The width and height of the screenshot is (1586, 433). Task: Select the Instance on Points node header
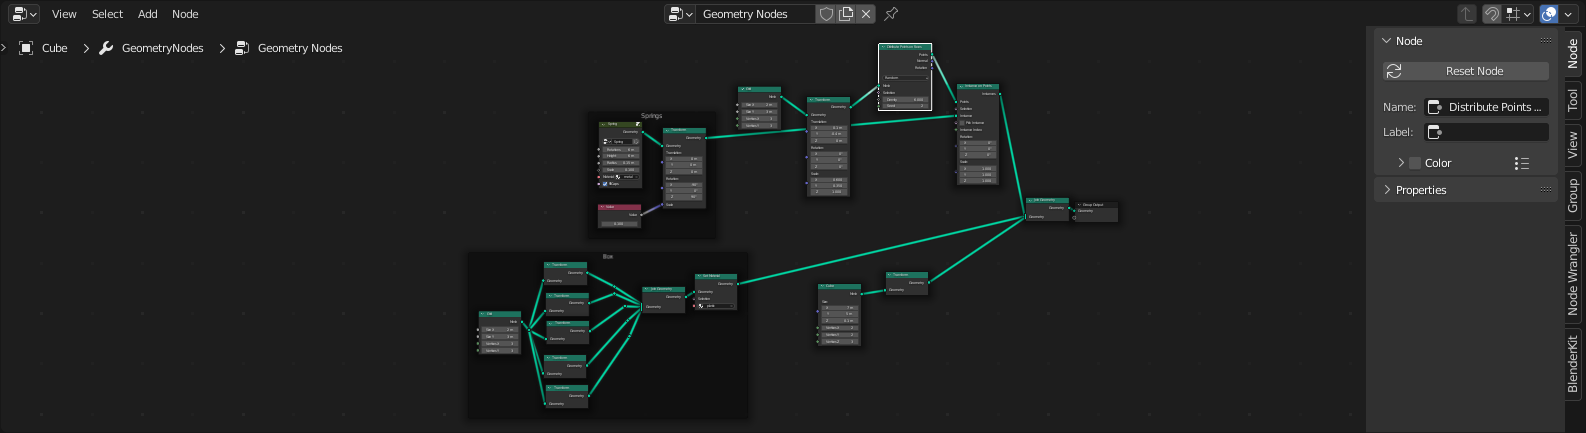(978, 86)
